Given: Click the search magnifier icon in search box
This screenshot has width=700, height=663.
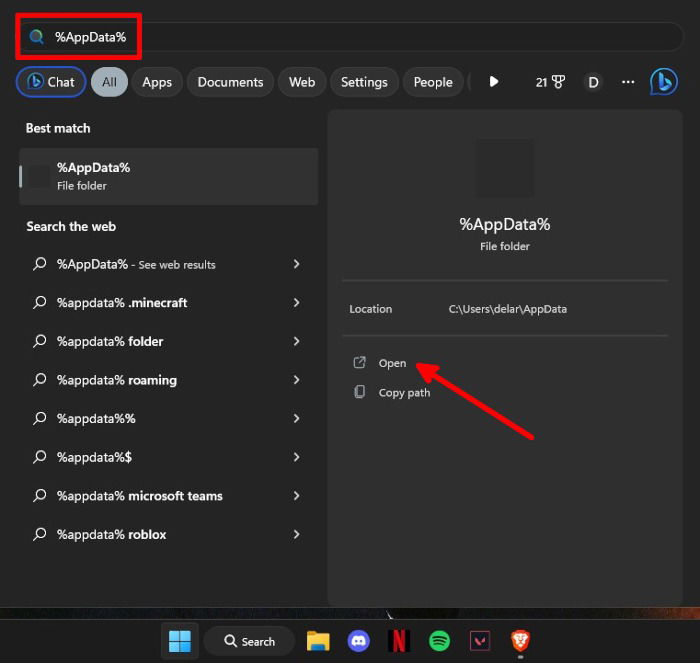Looking at the screenshot, I should pos(37,37).
